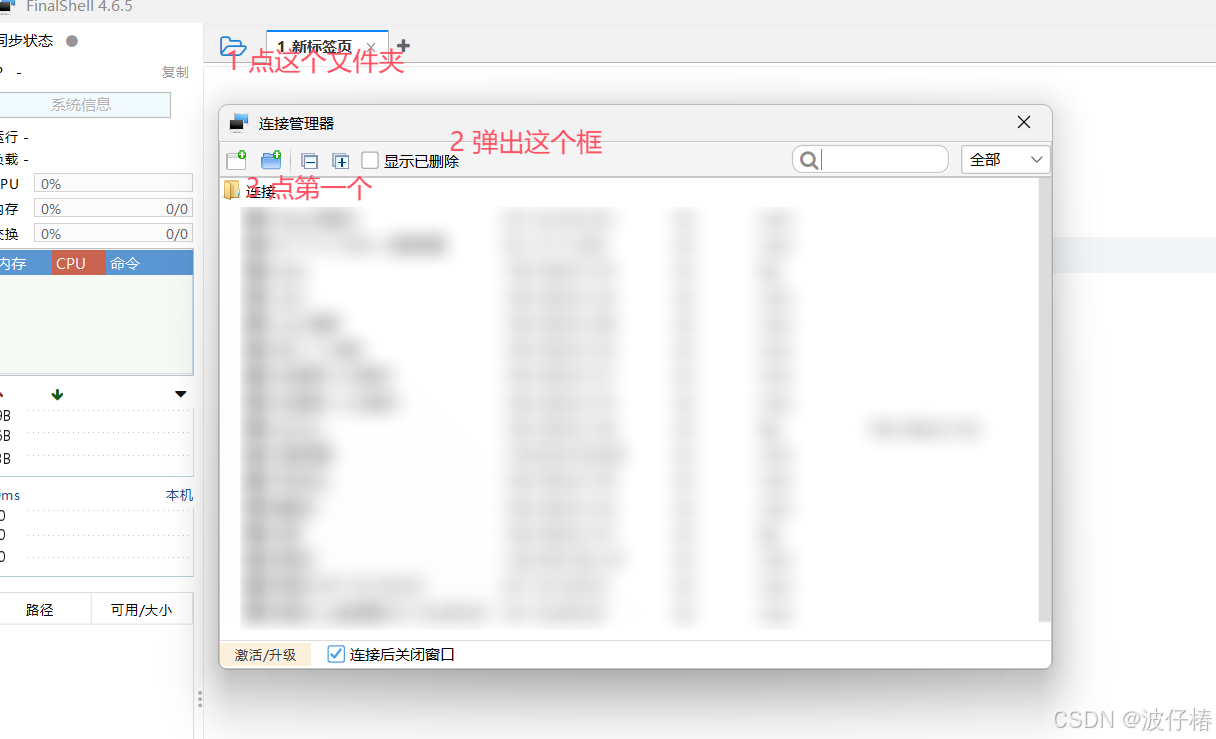Close the 连接管理器 dialog
The height and width of the screenshot is (739, 1216).
[x=1023, y=122]
